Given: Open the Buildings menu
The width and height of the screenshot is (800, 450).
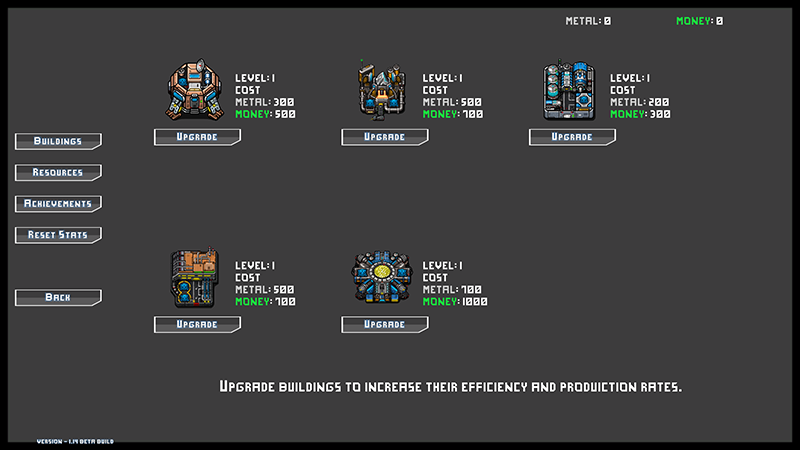Looking at the screenshot, I should click(58, 141).
